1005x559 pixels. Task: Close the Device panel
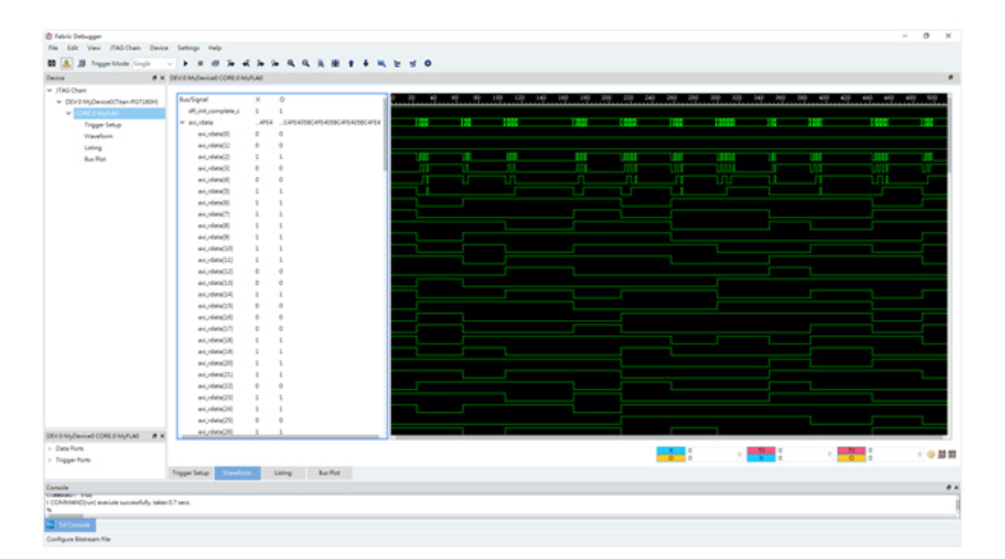pyautogui.click(x=162, y=78)
